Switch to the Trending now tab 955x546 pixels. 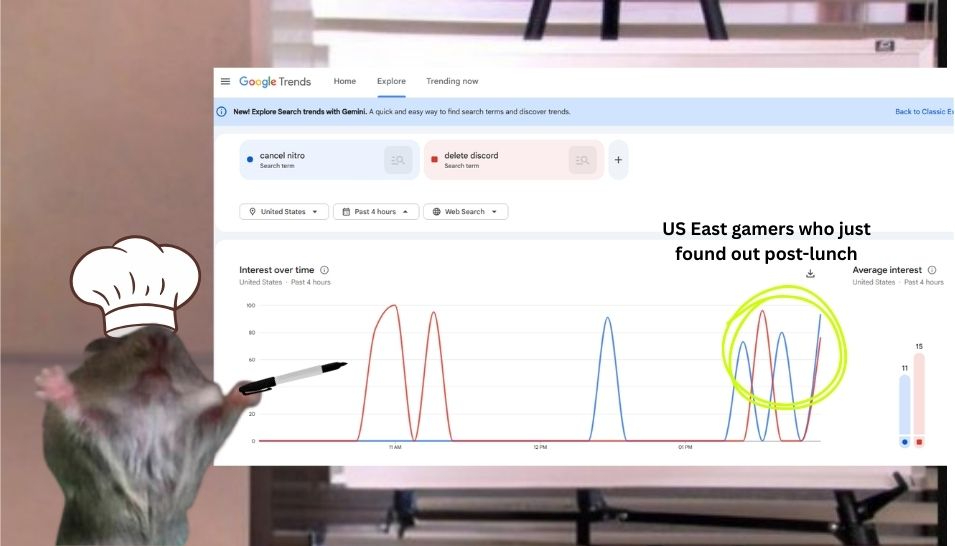(x=452, y=82)
